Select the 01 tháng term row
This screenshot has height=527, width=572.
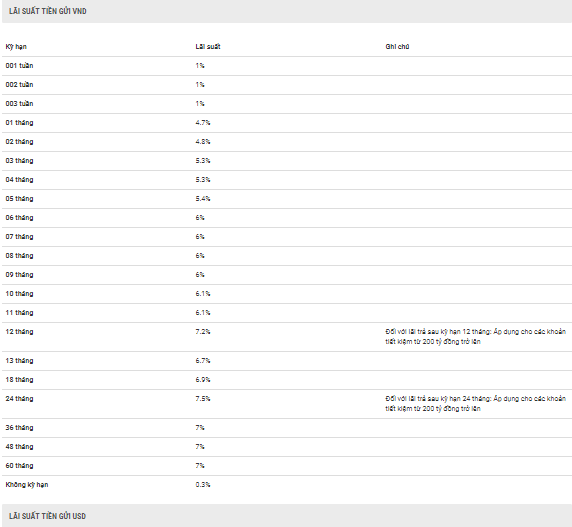point(287,123)
